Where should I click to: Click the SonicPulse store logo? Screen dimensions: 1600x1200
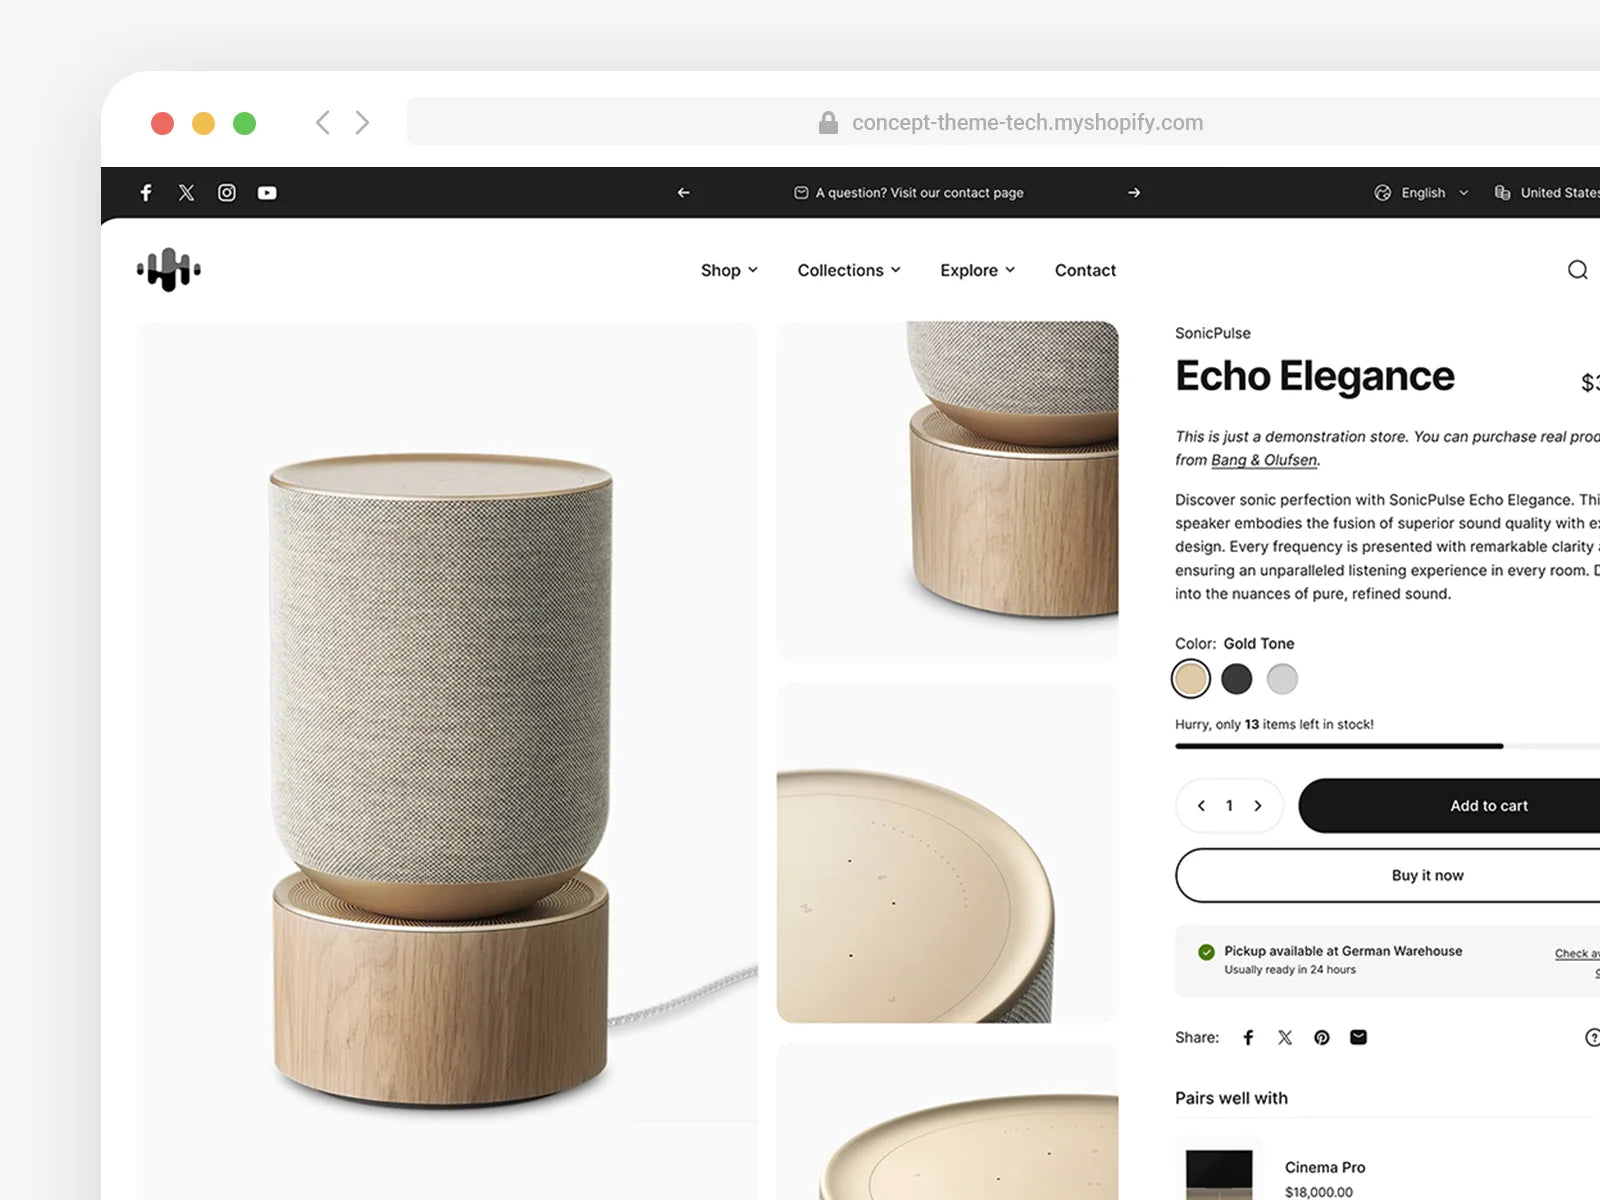(169, 270)
